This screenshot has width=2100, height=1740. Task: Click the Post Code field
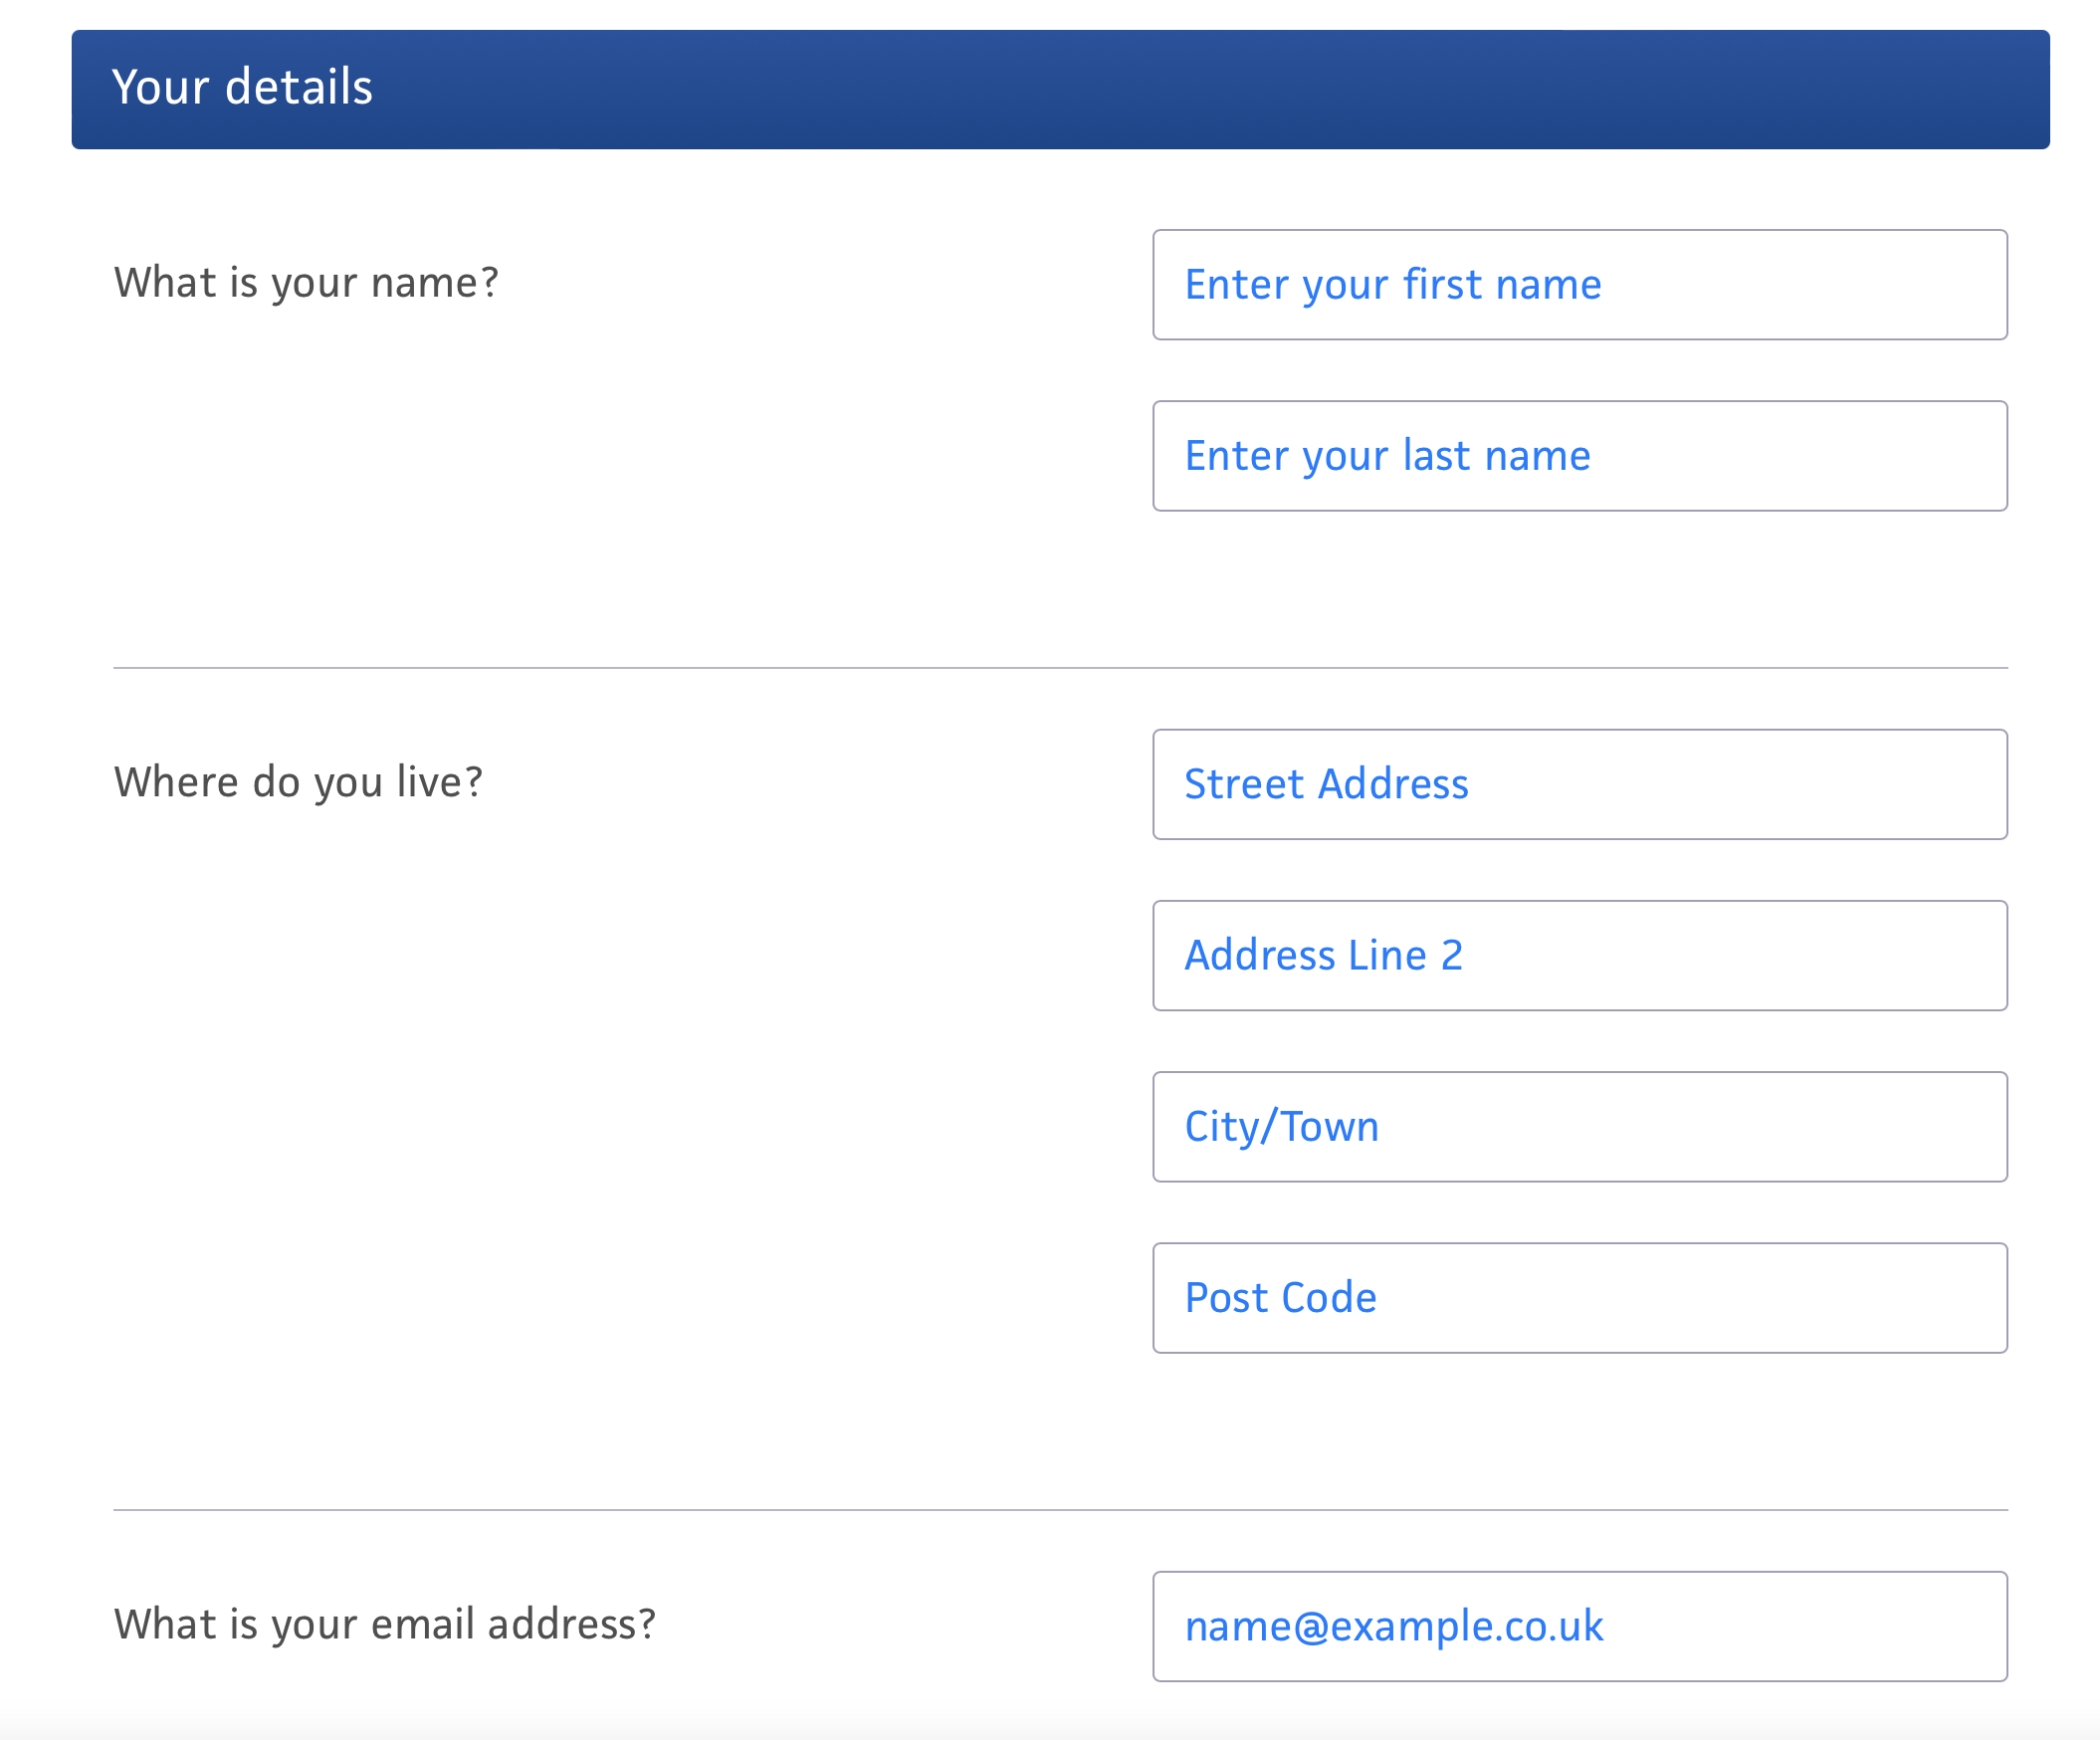point(1579,1298)
